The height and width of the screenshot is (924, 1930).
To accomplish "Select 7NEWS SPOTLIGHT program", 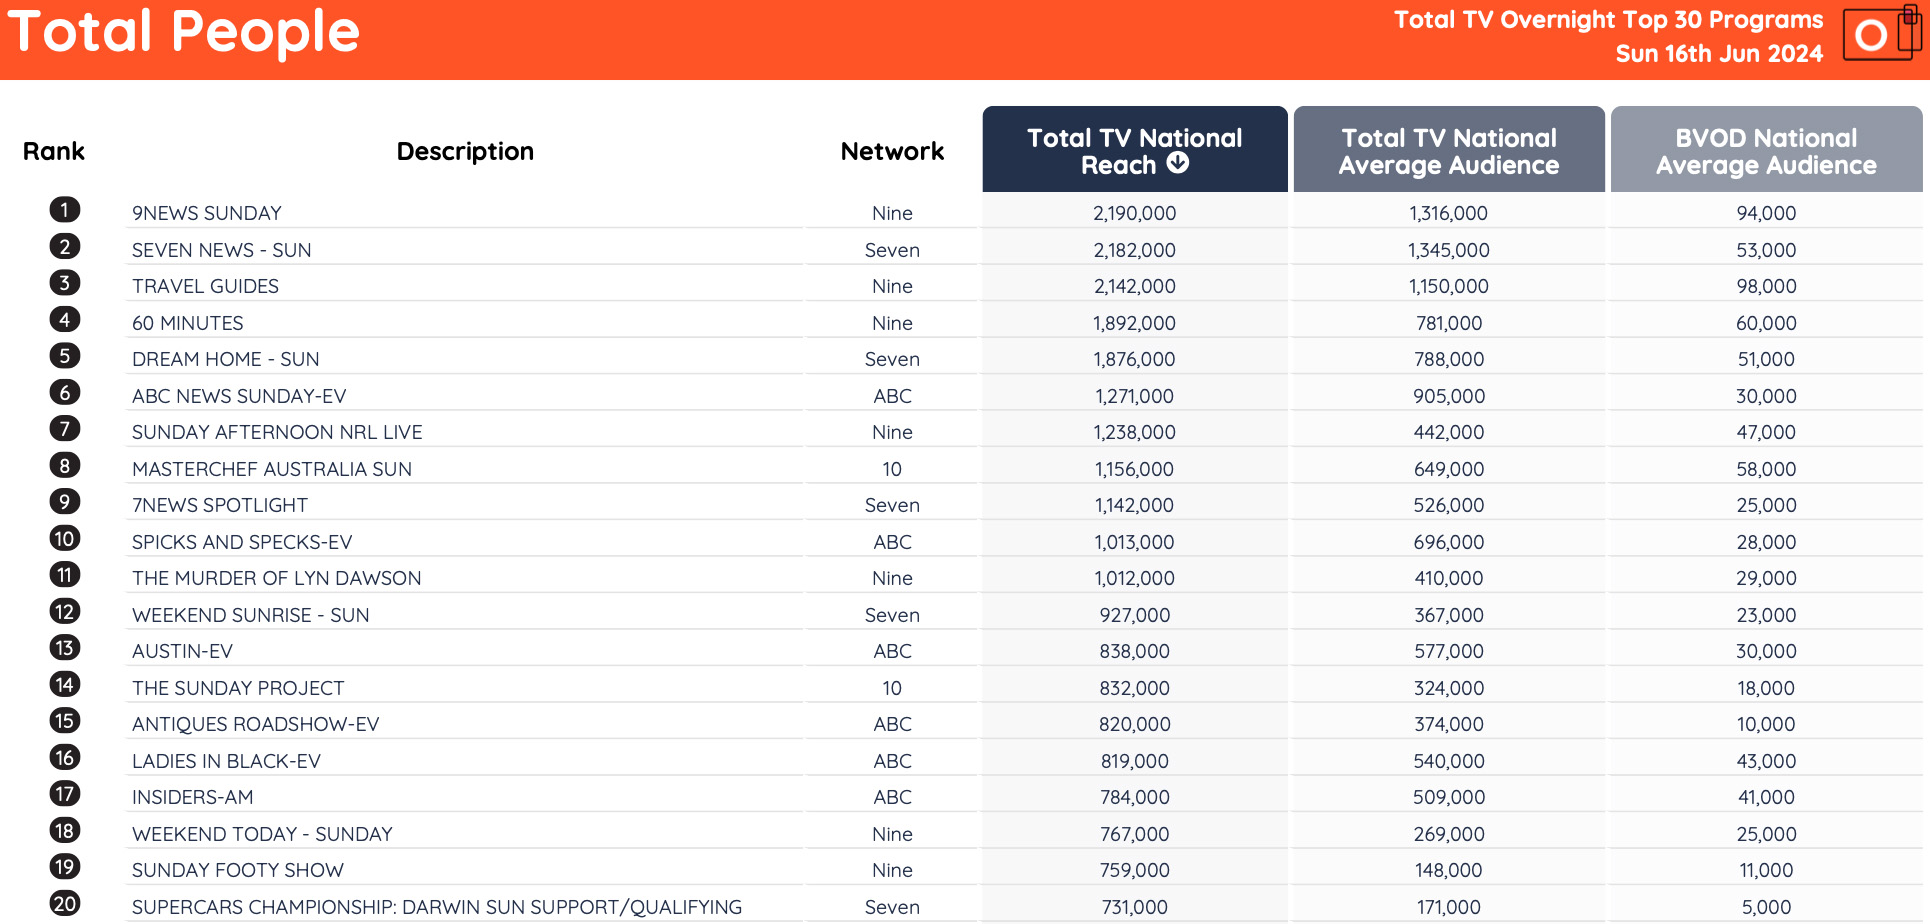I will tap(220, 505).
